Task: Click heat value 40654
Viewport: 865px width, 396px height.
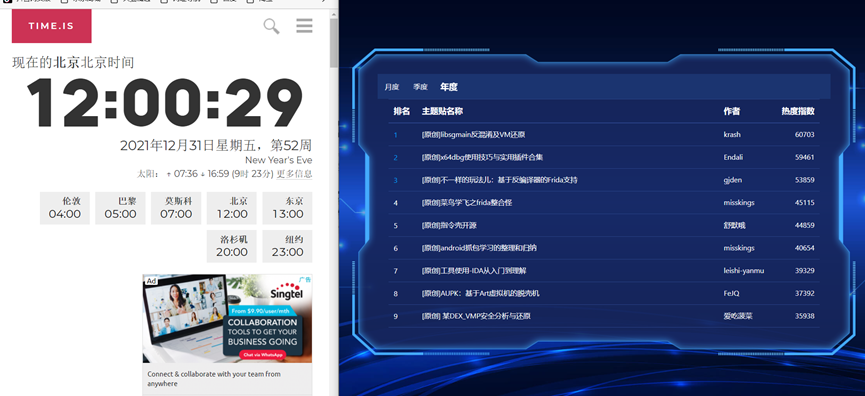Action: pyautogui.click(x=804, y=248)
